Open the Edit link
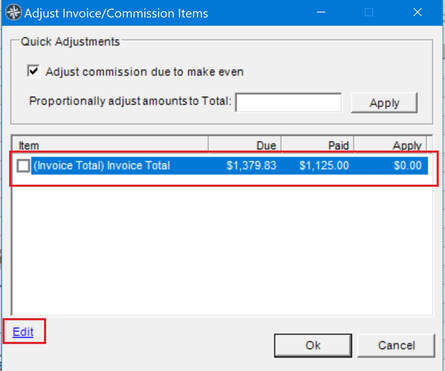This screenshot has width=445, height=371. (23, 332)
